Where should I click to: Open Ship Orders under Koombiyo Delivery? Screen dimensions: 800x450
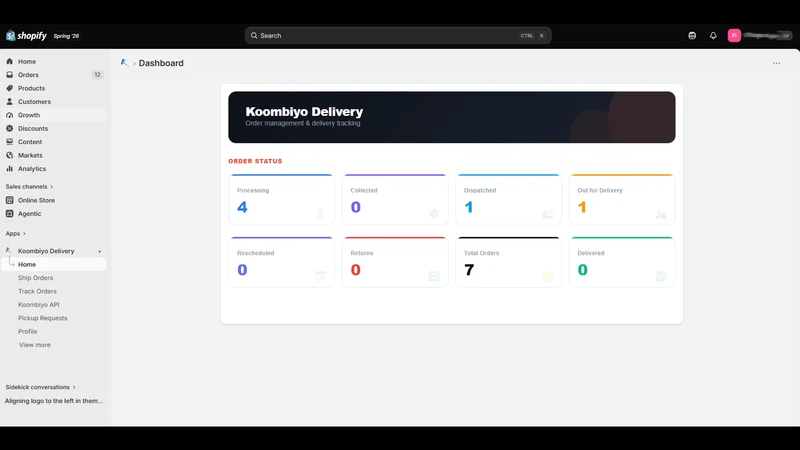coord(35,278)
